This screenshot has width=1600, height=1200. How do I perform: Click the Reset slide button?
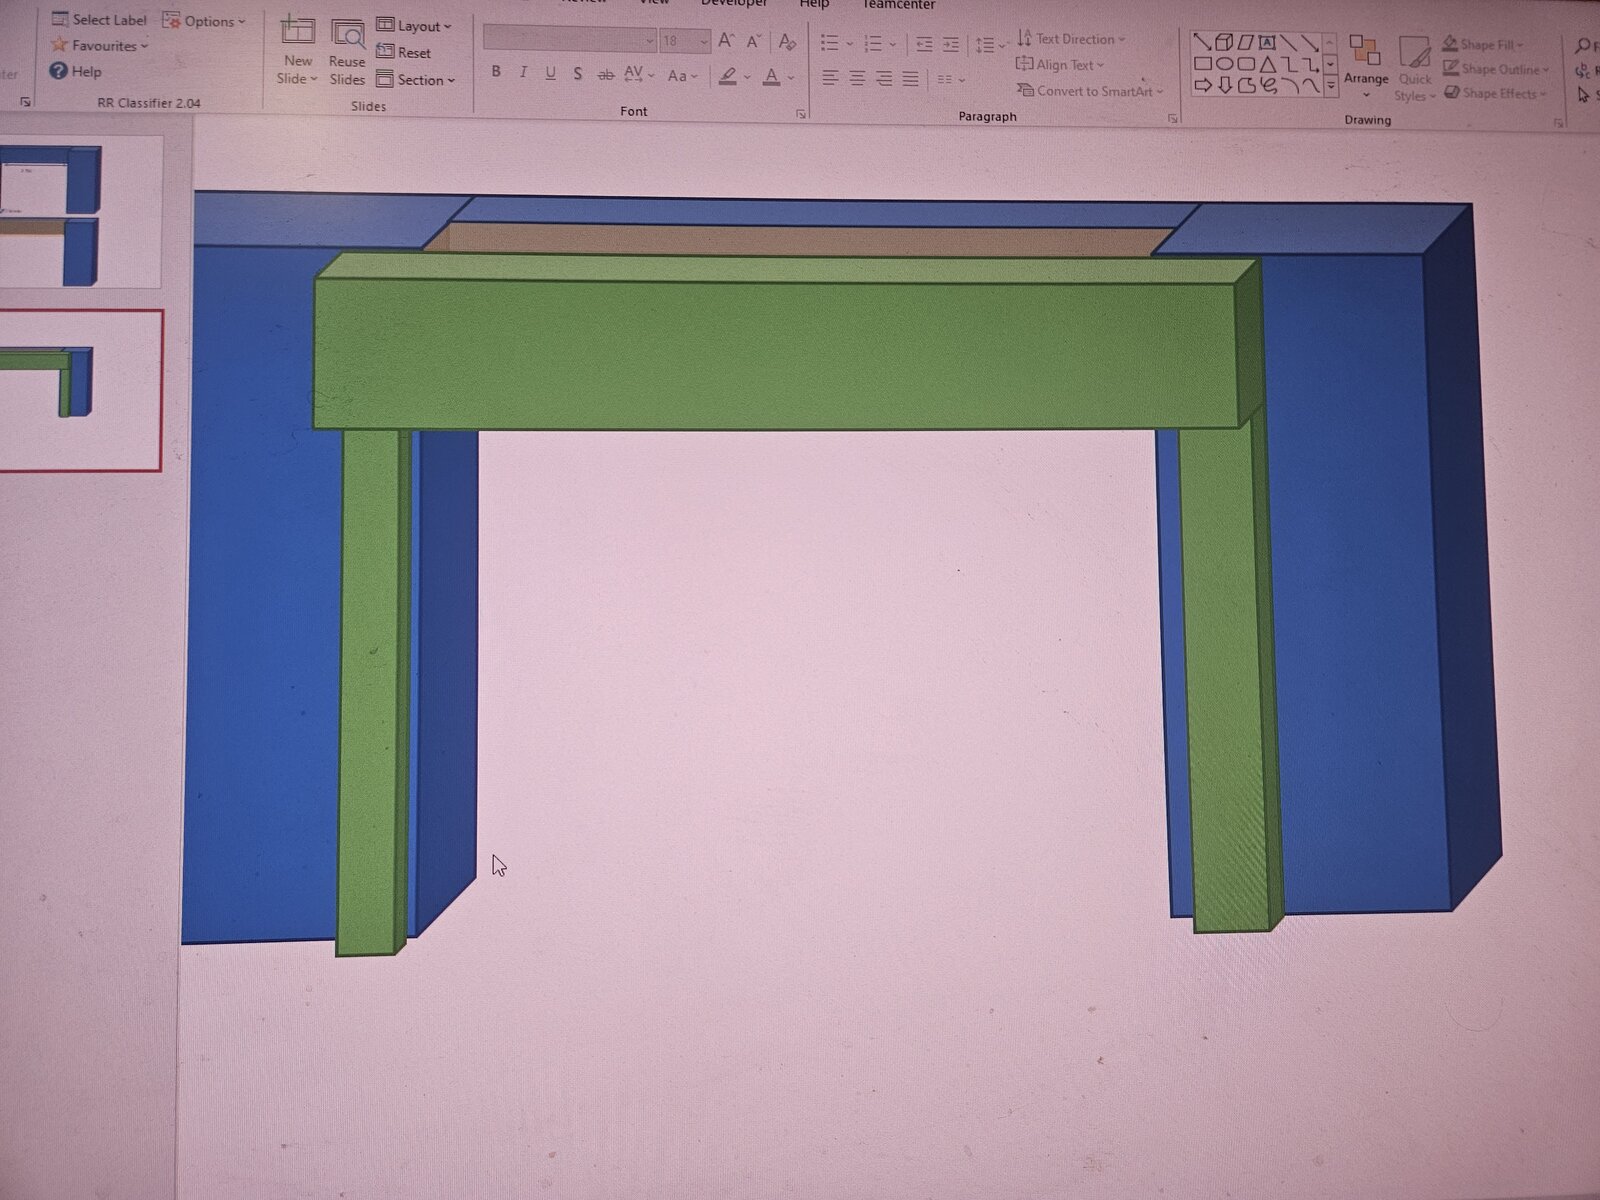click(404, 53)
